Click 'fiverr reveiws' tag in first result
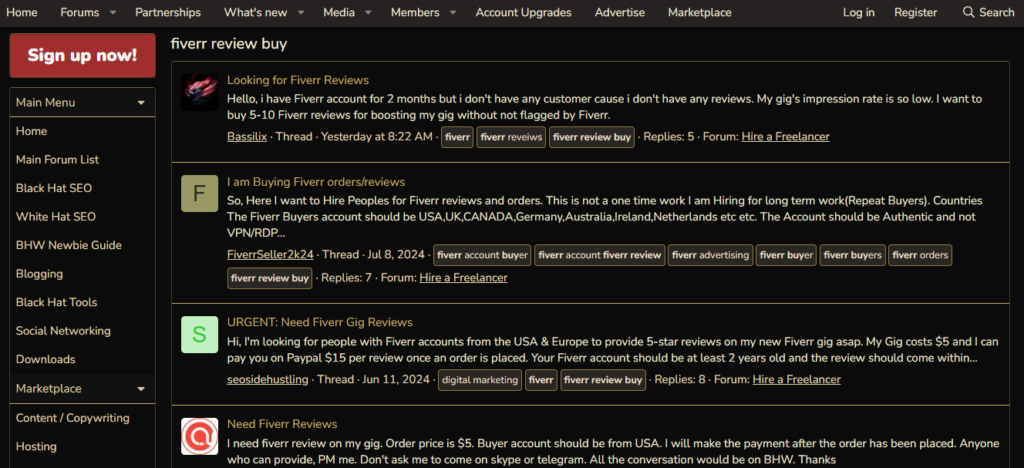 [511, 138]
